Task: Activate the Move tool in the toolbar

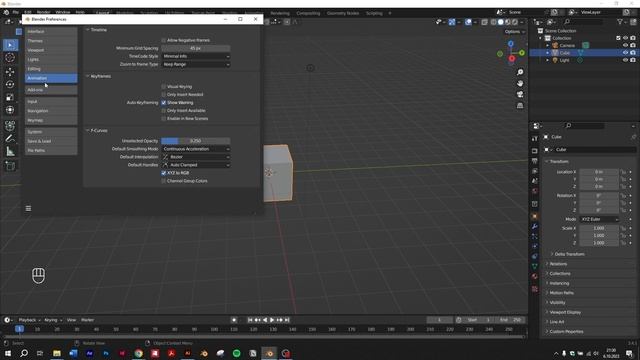Action: click(x=10, y=72)
